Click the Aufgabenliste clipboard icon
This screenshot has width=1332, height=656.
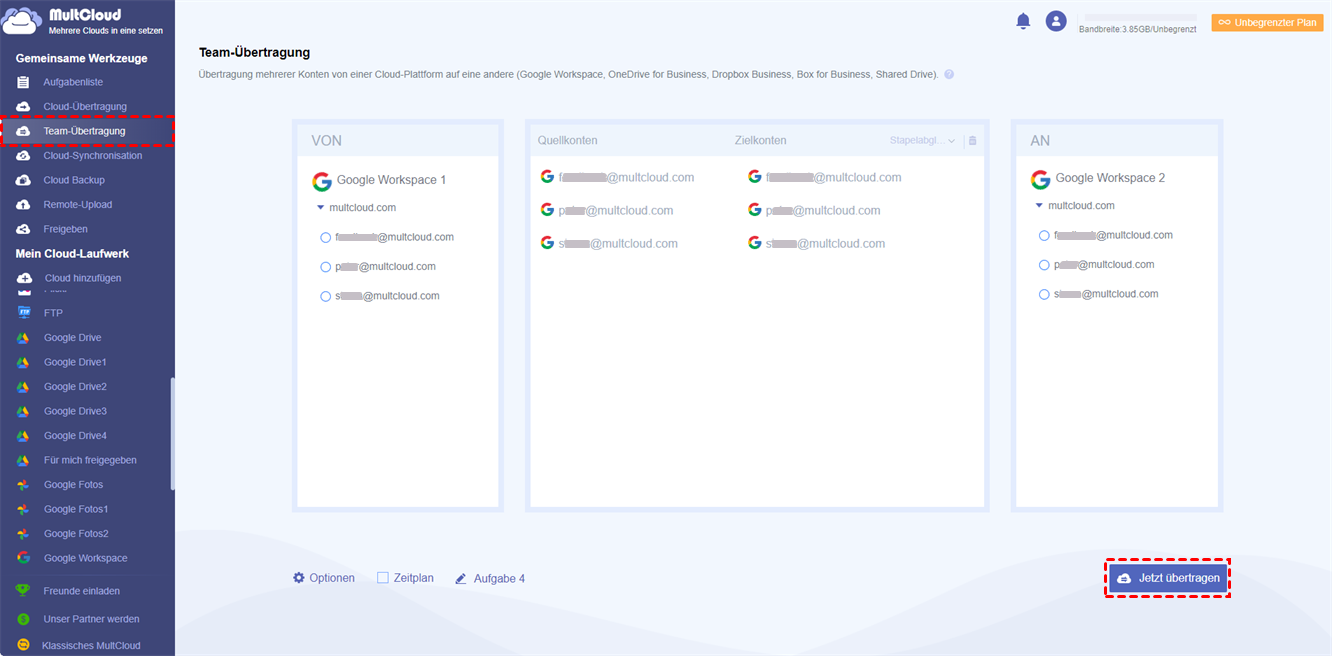[x=23, y=82]
